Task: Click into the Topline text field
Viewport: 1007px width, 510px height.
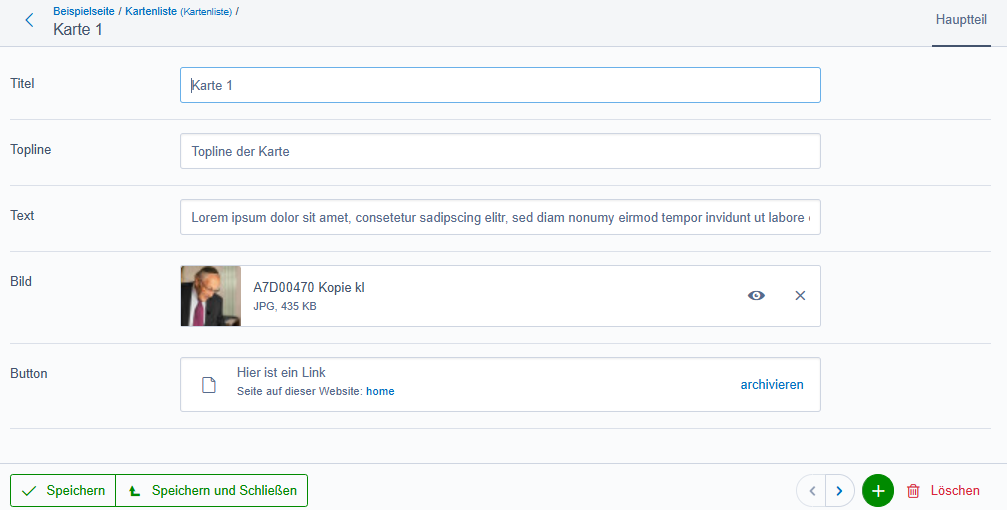Action: (x=500, y=151)
